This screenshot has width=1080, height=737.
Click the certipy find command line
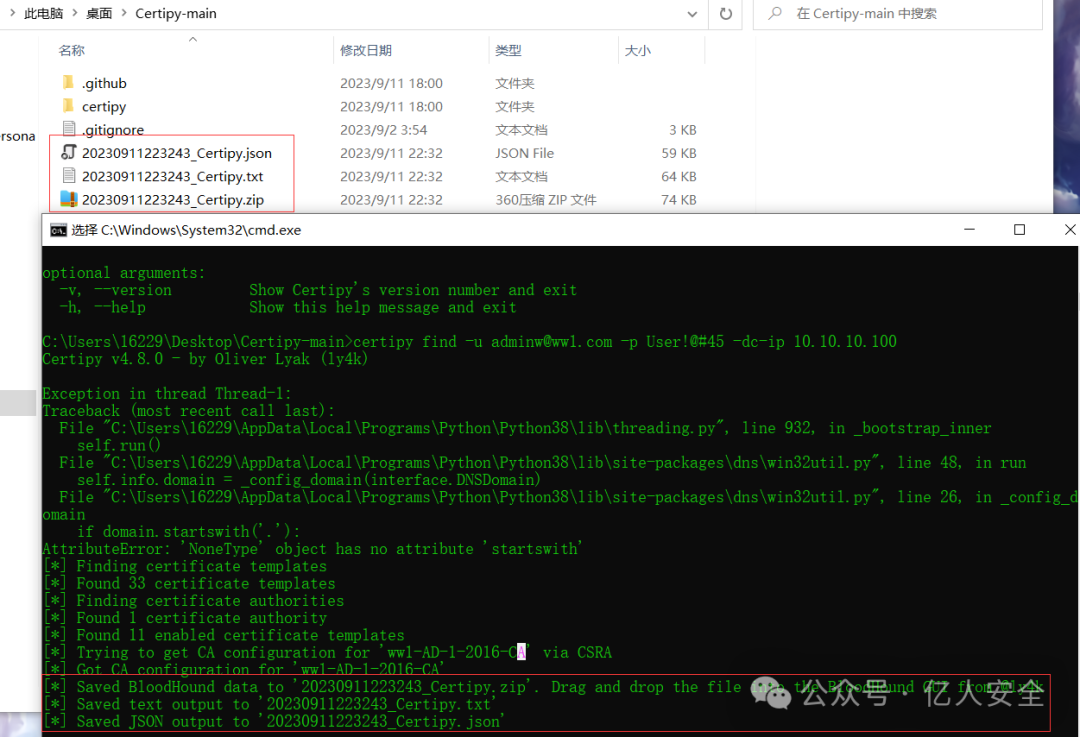click(469, 342)
